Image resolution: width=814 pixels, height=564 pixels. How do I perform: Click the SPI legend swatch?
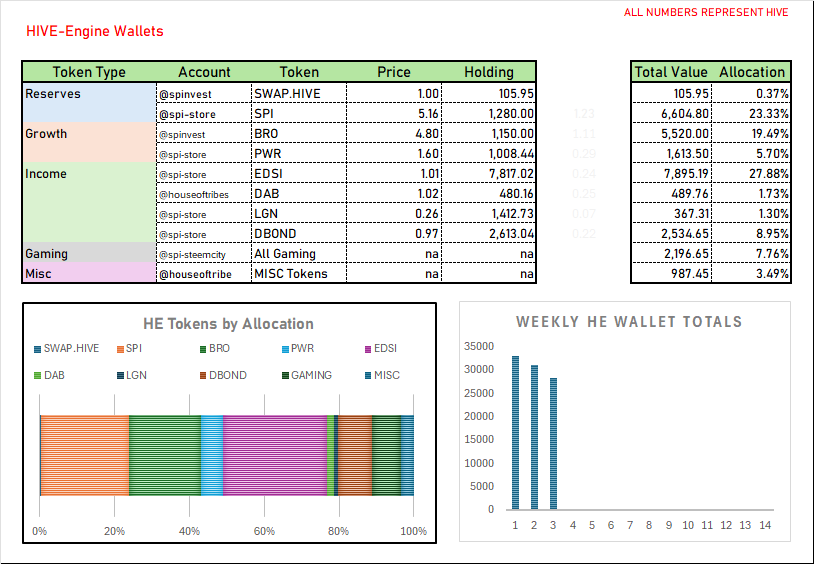click(120, 349)
